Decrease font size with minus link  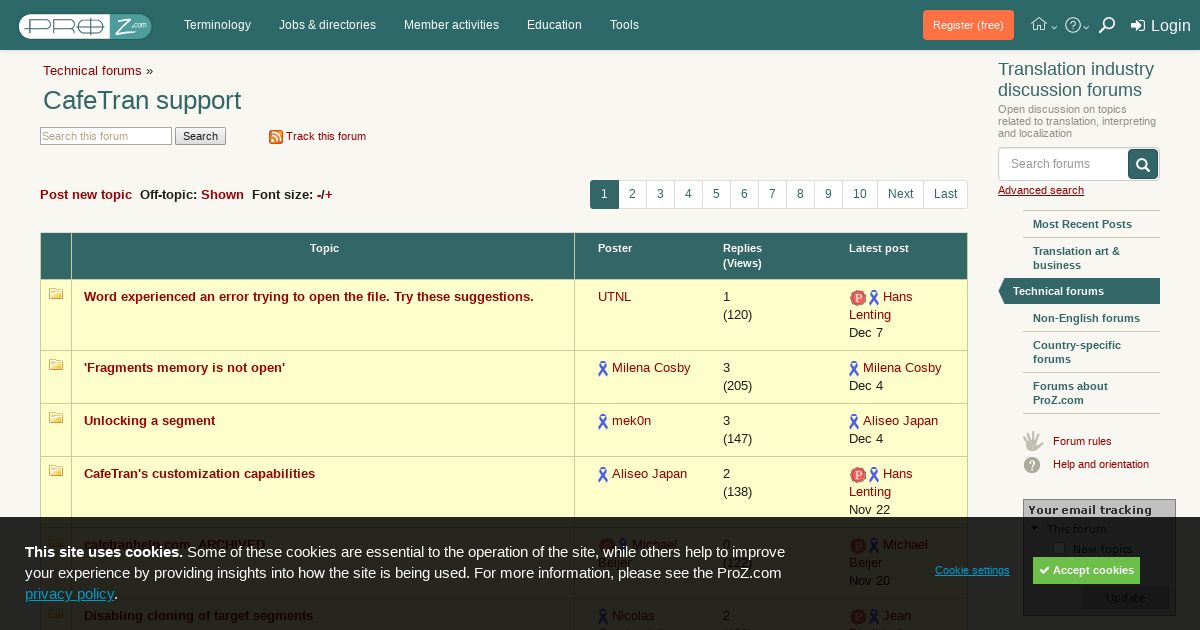pos(319,195)
